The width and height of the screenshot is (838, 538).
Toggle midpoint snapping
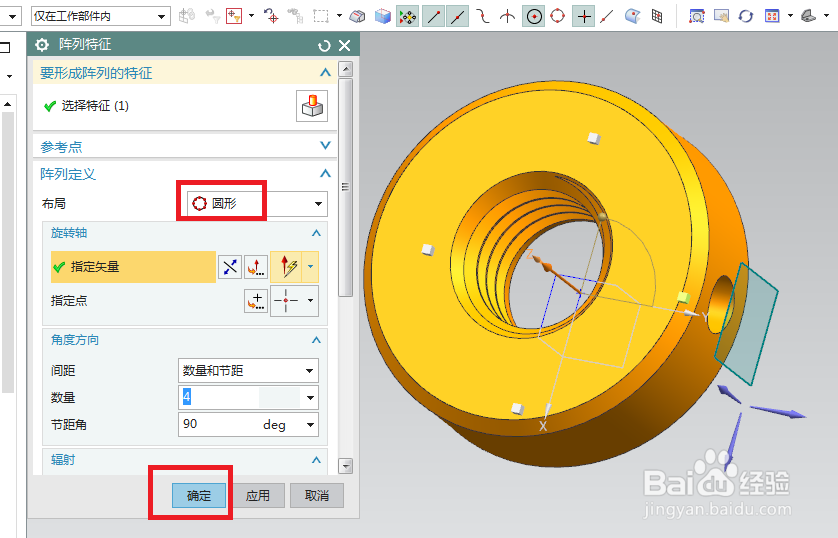click(457, 17)
